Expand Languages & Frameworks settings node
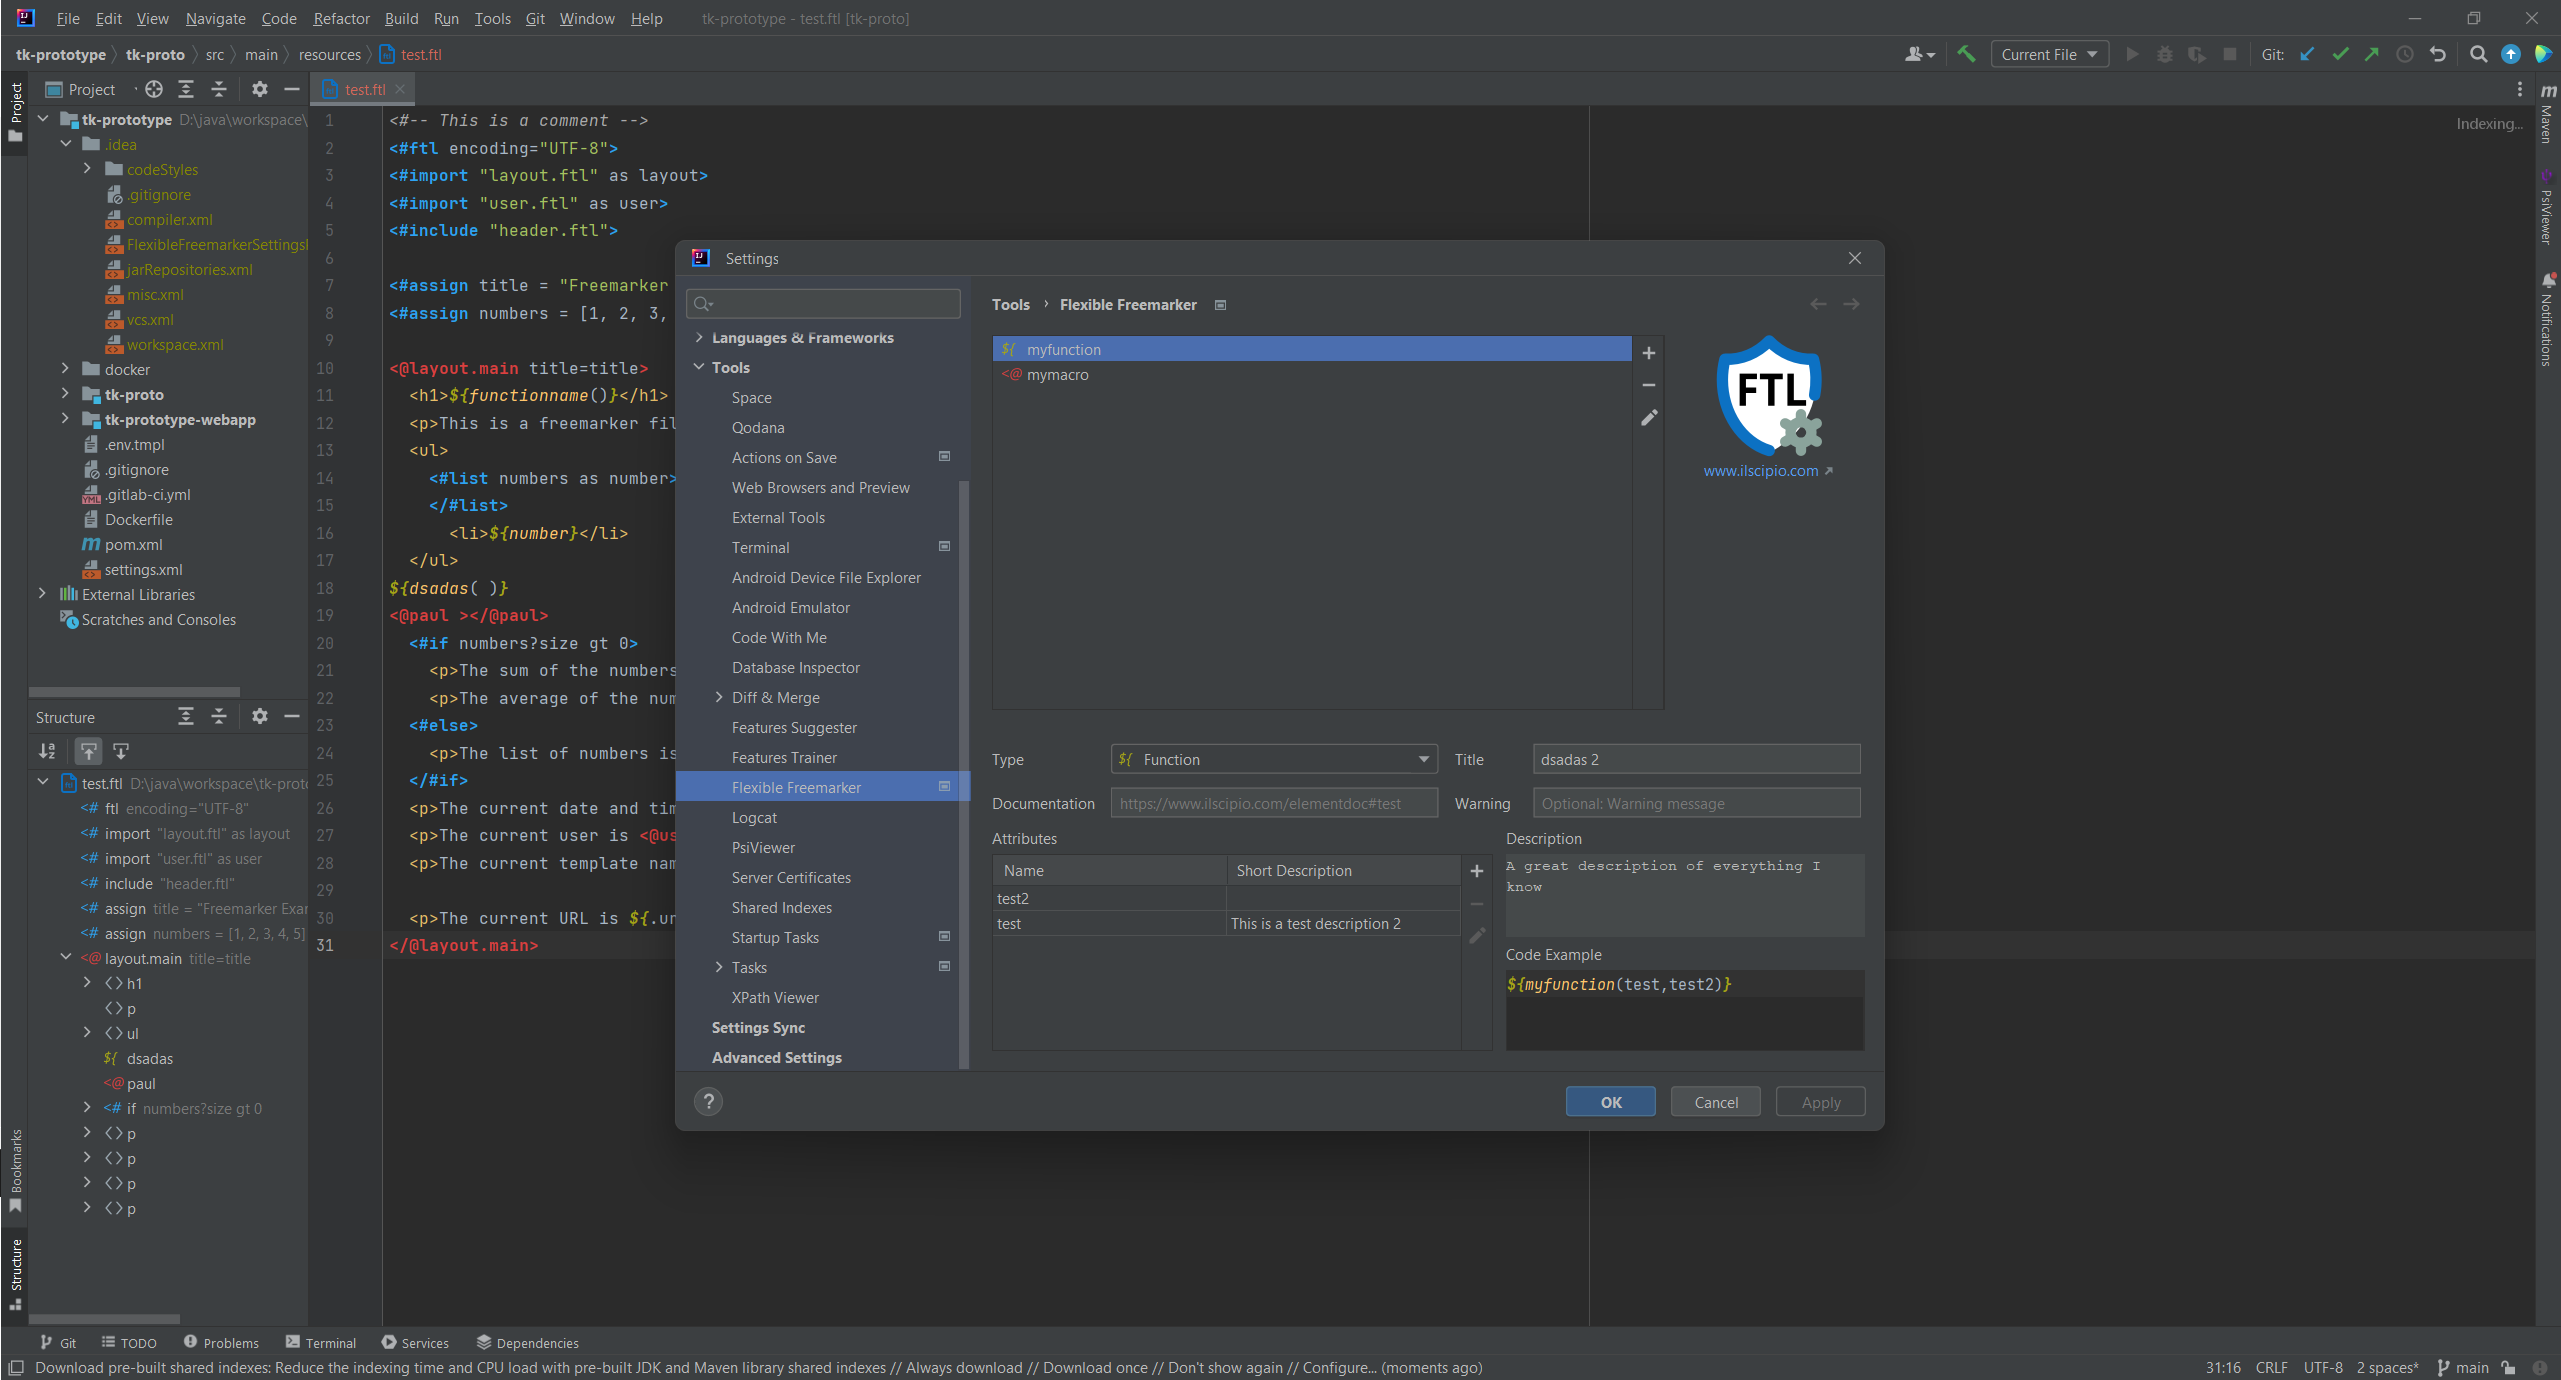 pos(699,337)
